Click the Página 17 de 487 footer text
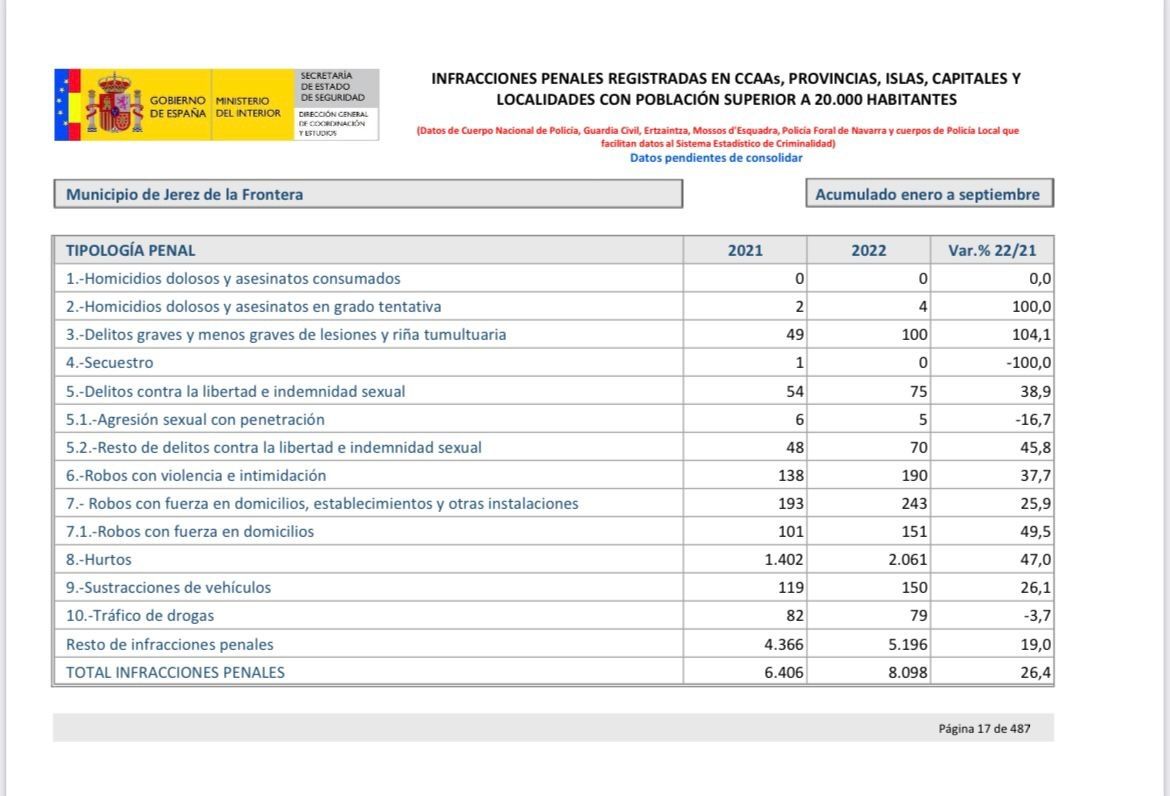 [x=983, y=729]
